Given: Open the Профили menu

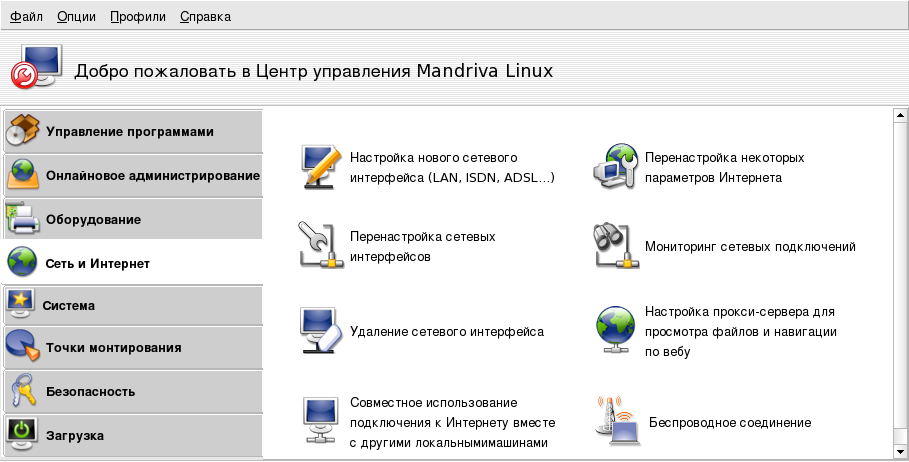Looking at the screenshot, I should pyautogui.click(x=137, y=17).
